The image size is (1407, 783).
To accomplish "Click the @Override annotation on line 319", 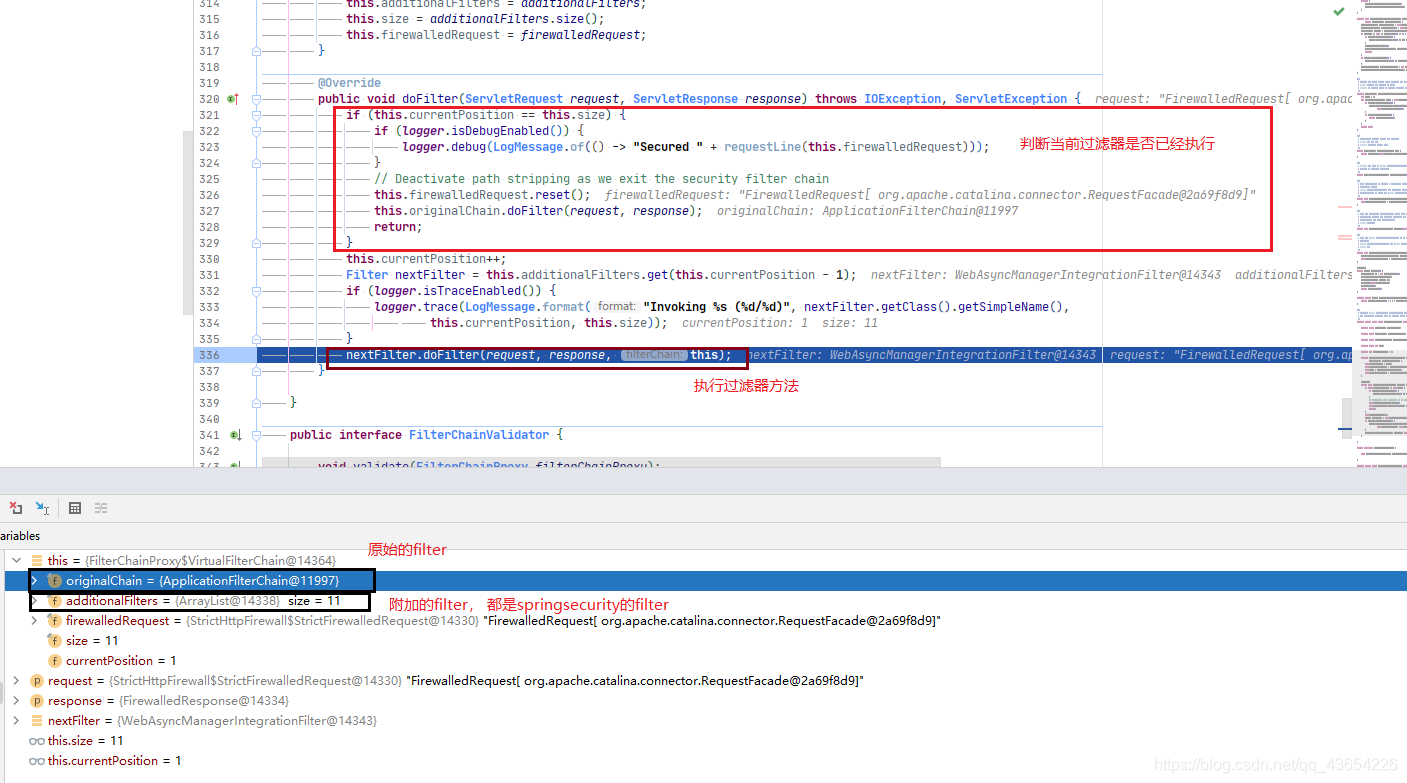I will click(349, 83).
